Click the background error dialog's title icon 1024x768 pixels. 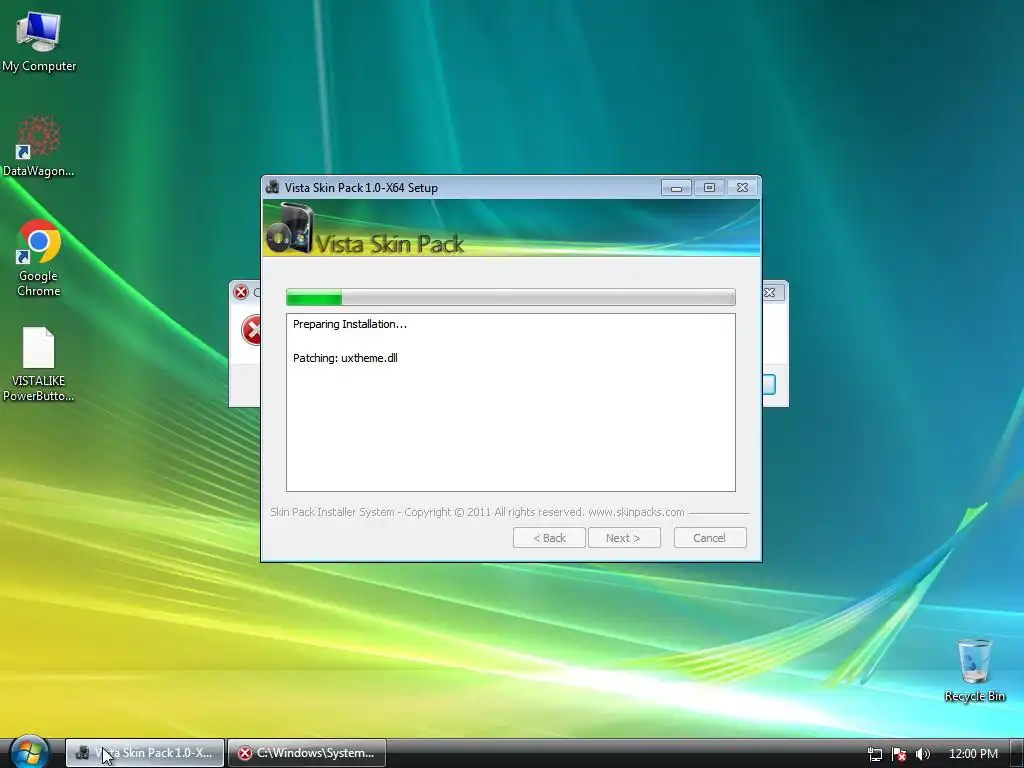(x=241, y=292)
